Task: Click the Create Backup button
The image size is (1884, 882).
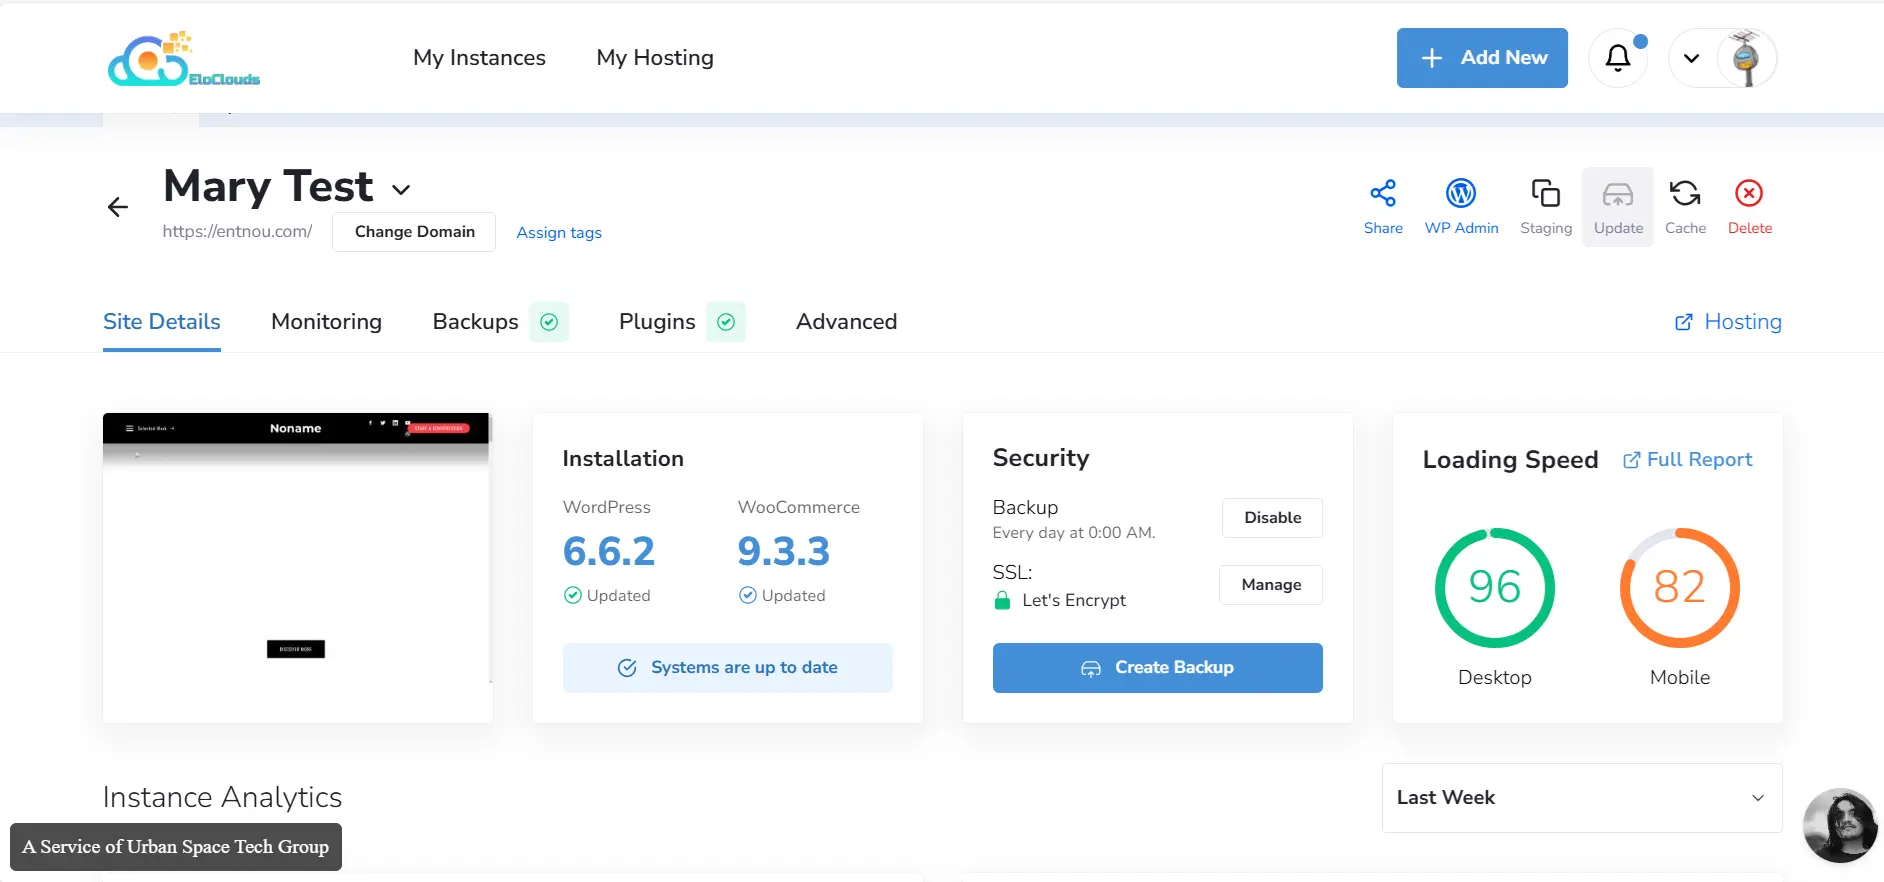Action: point(1157,668)
